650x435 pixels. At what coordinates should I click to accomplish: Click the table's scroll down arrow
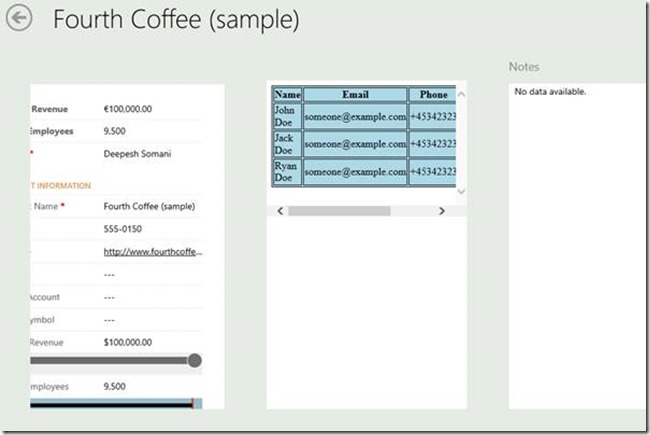(461, 190)
